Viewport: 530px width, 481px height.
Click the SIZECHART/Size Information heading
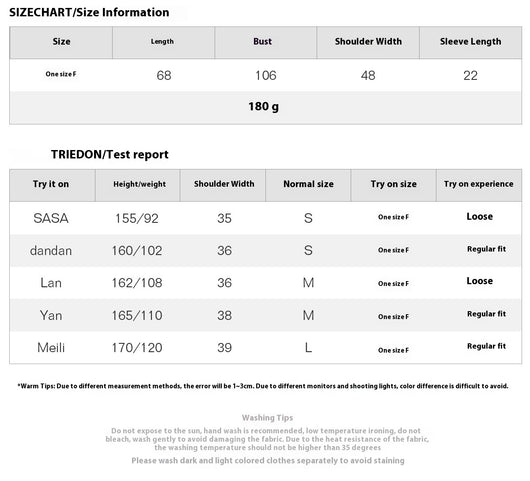point(89,13)
